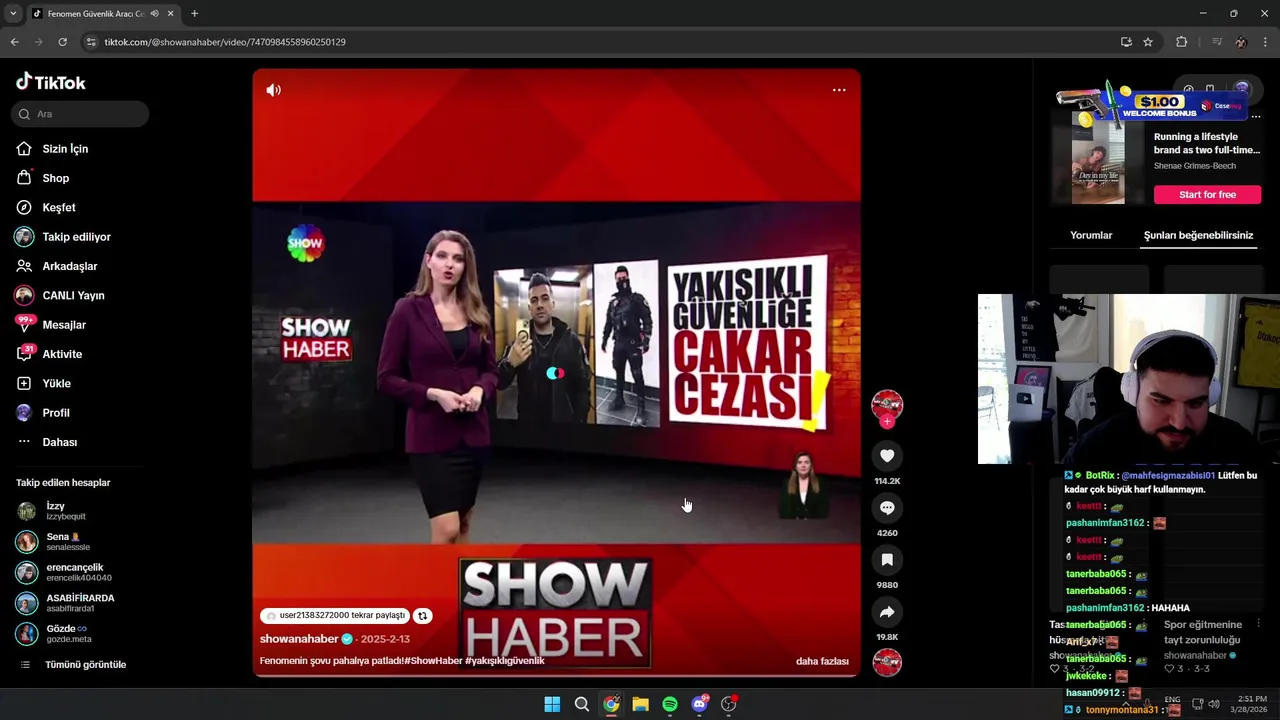This screenshot has height=720, width=1280.
Task: Expand caption with daha fazlası
Action: [822, 661]
